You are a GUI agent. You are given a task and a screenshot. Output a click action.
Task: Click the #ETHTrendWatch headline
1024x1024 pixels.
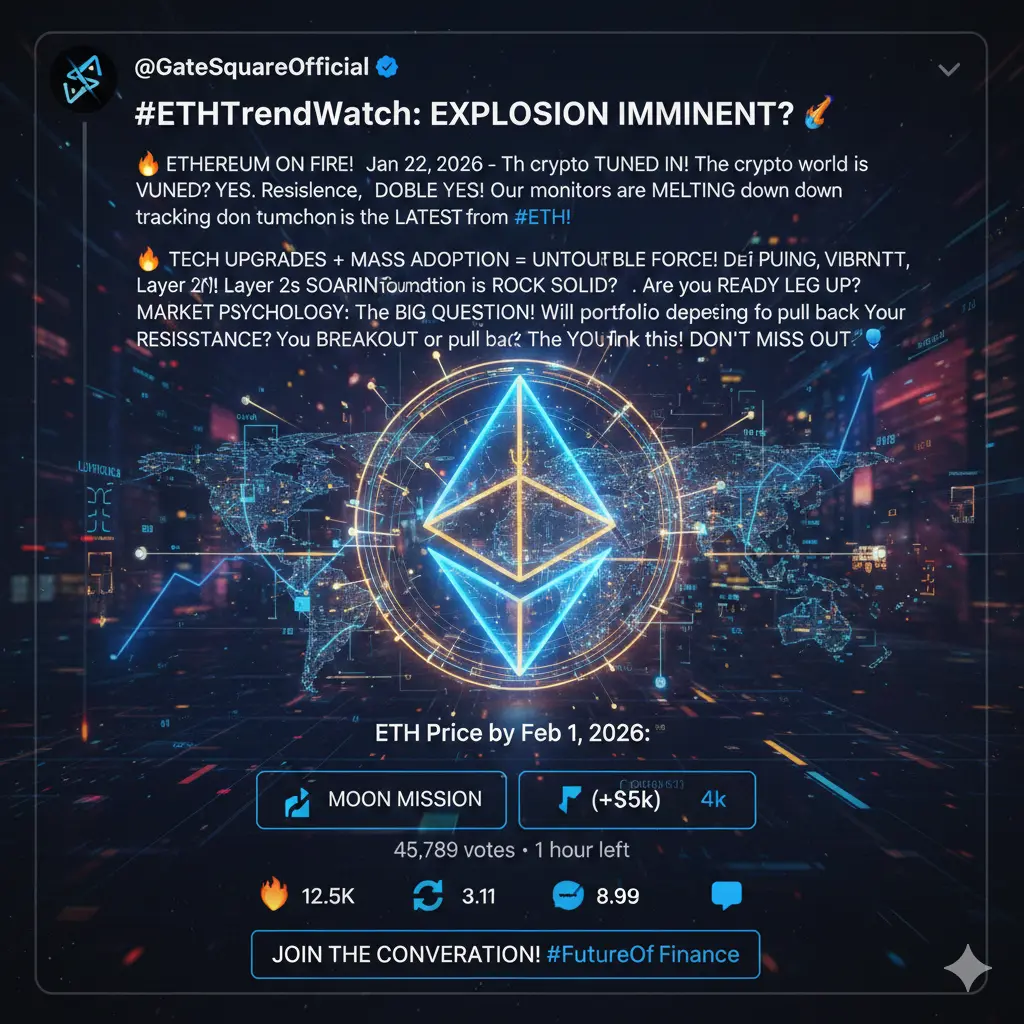(464, 114)
